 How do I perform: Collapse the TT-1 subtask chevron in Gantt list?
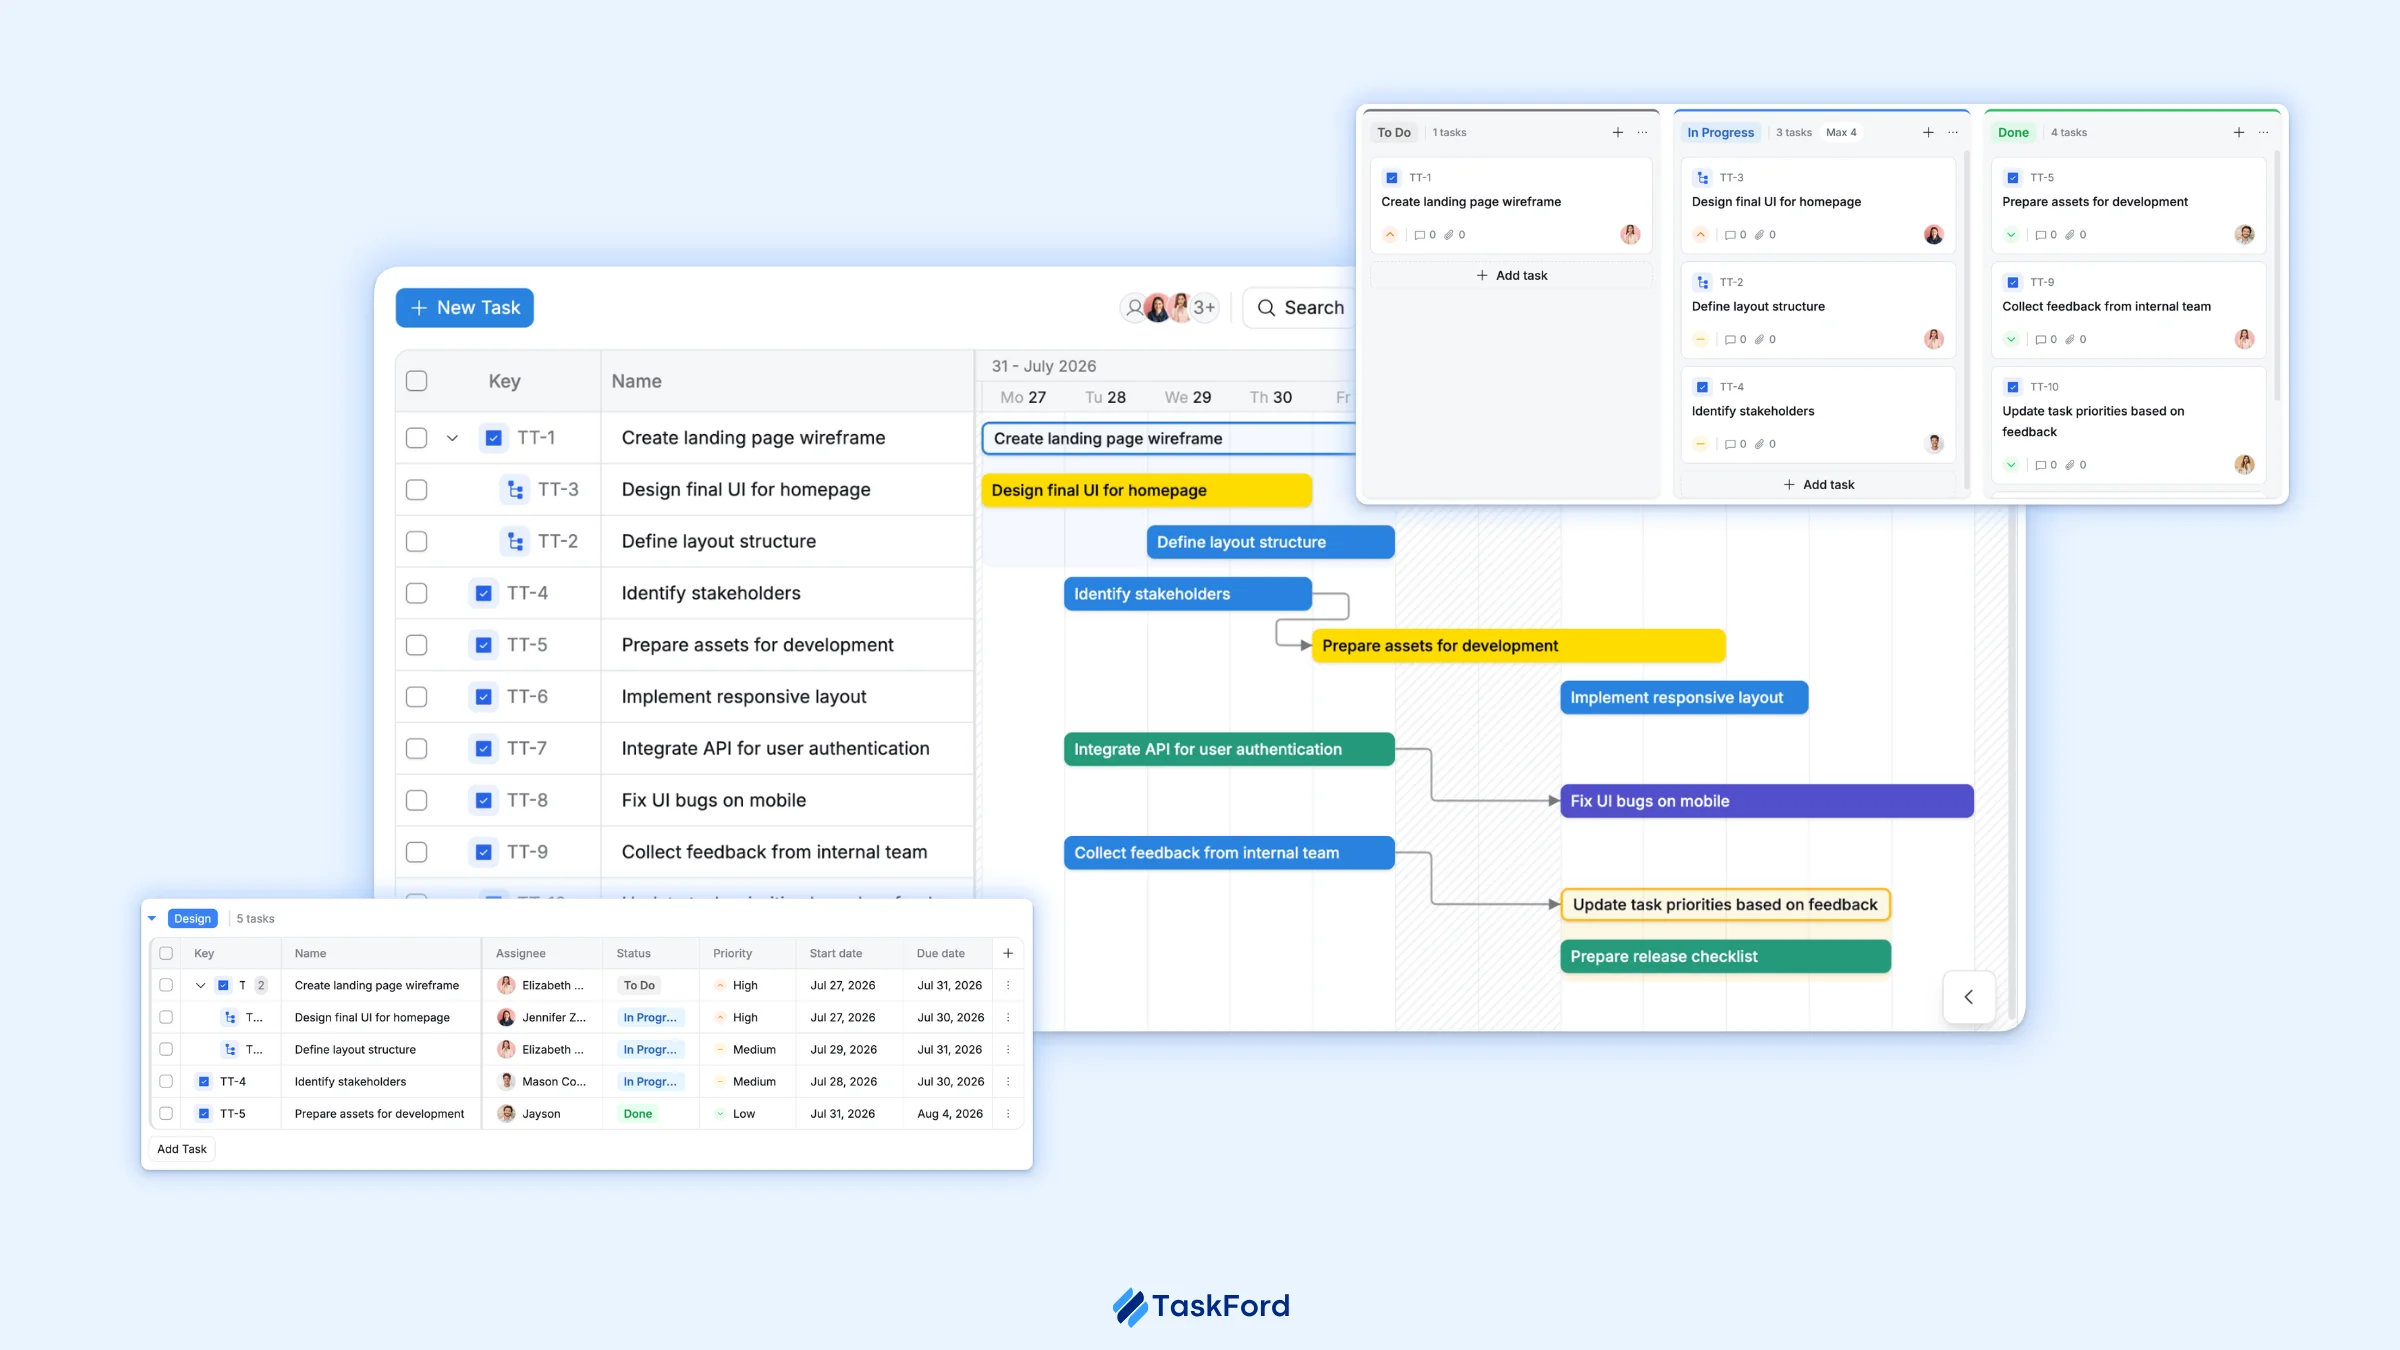452,438
